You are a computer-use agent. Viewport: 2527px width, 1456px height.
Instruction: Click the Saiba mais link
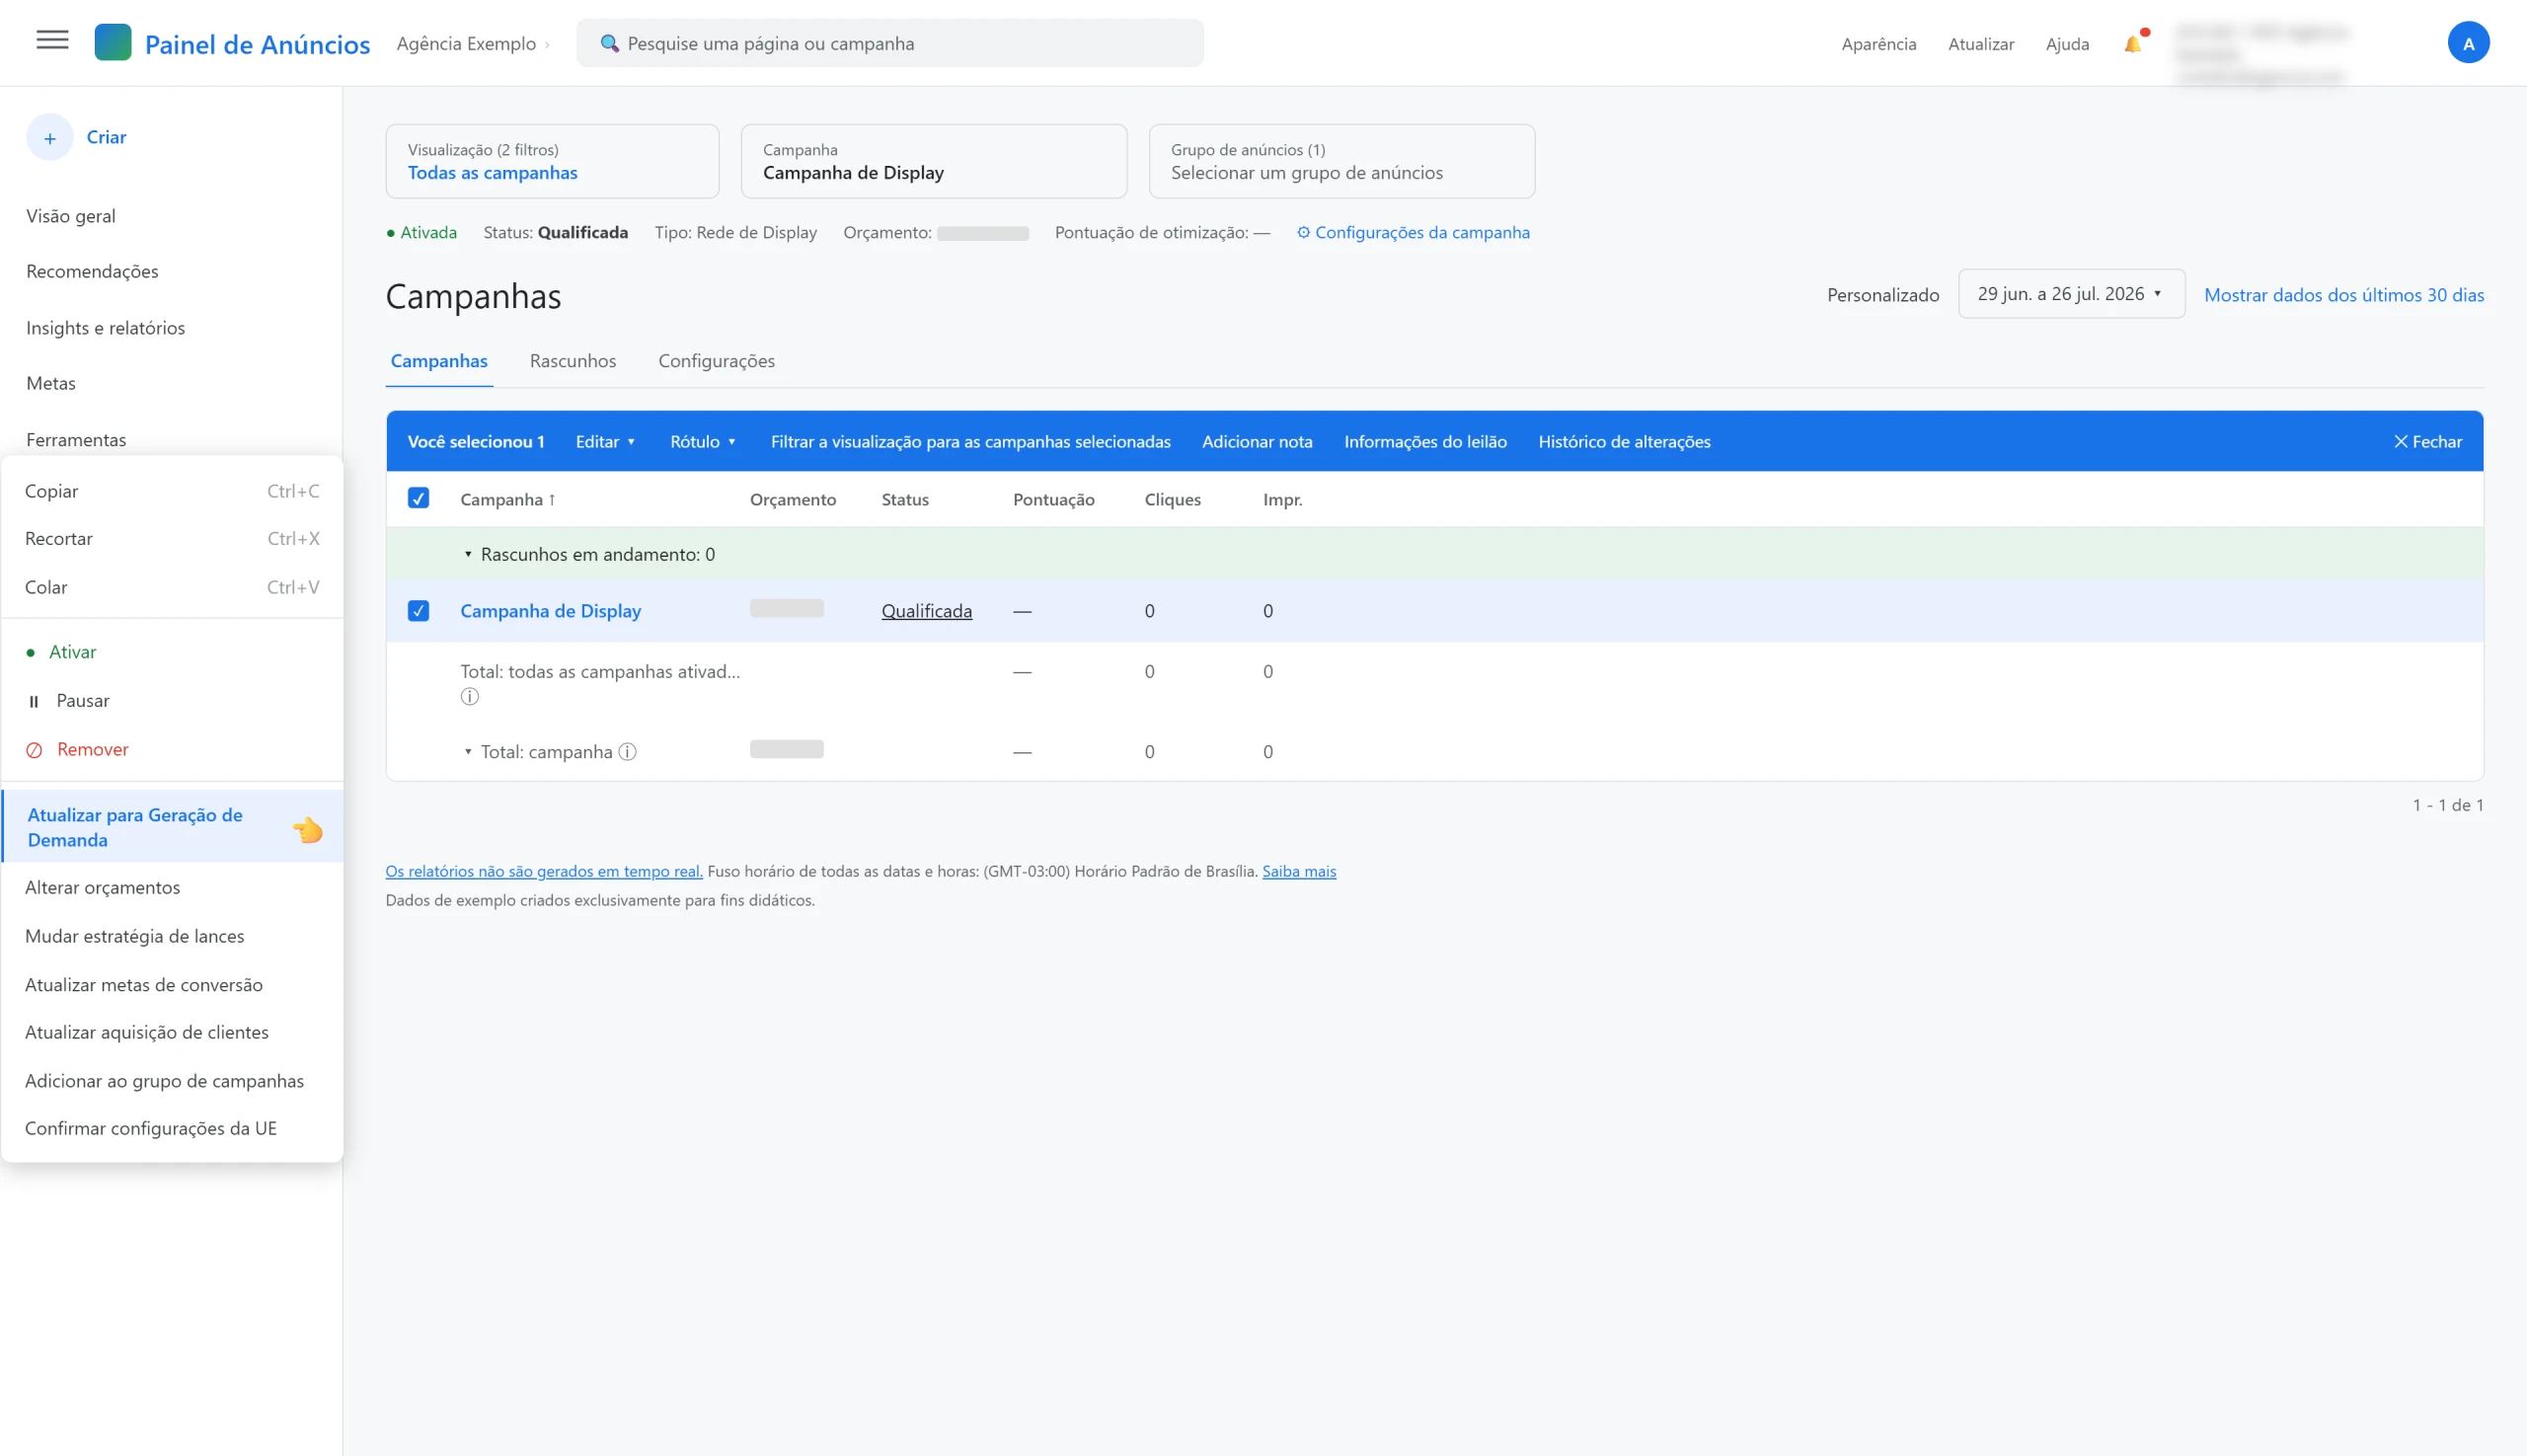pos(1299,872)
